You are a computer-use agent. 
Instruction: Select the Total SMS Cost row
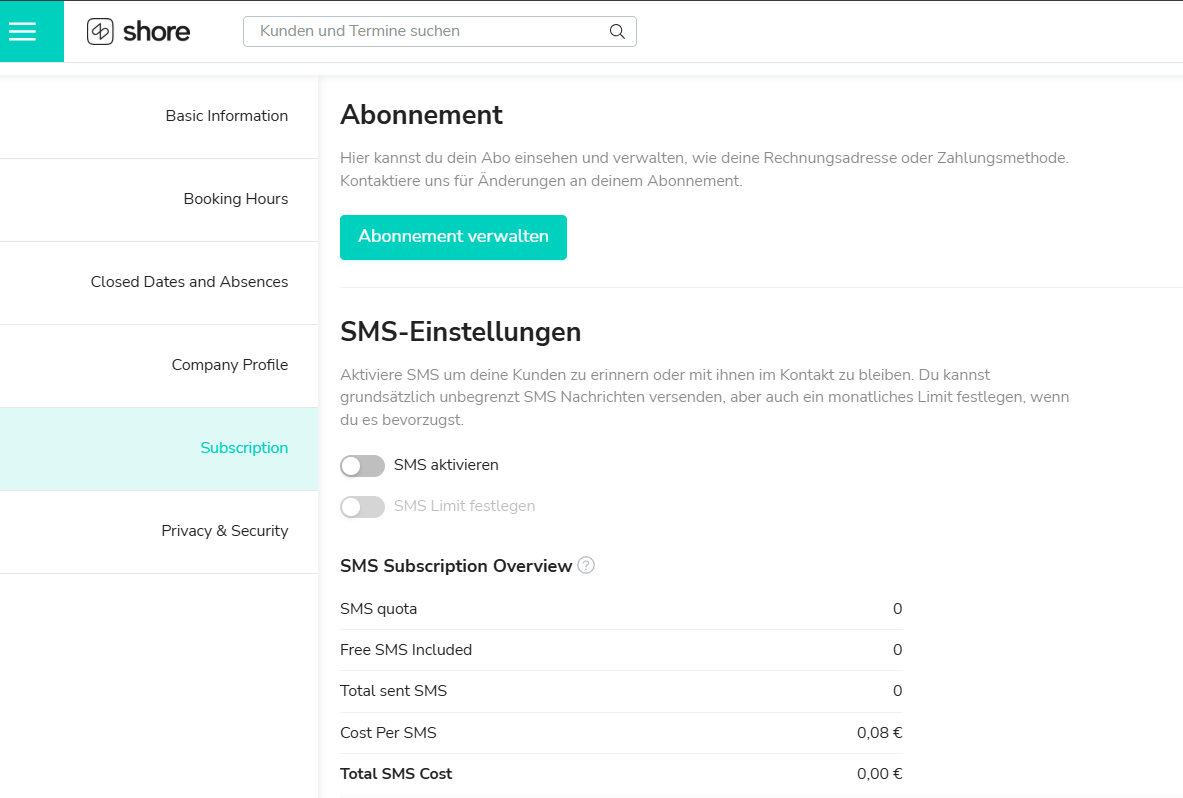point(620,774)
